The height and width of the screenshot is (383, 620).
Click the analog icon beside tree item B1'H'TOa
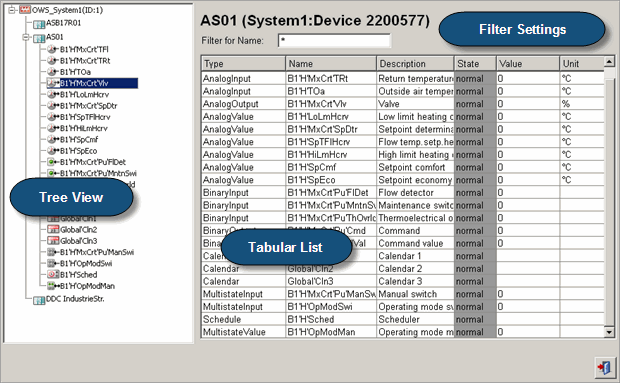point(53,72)
